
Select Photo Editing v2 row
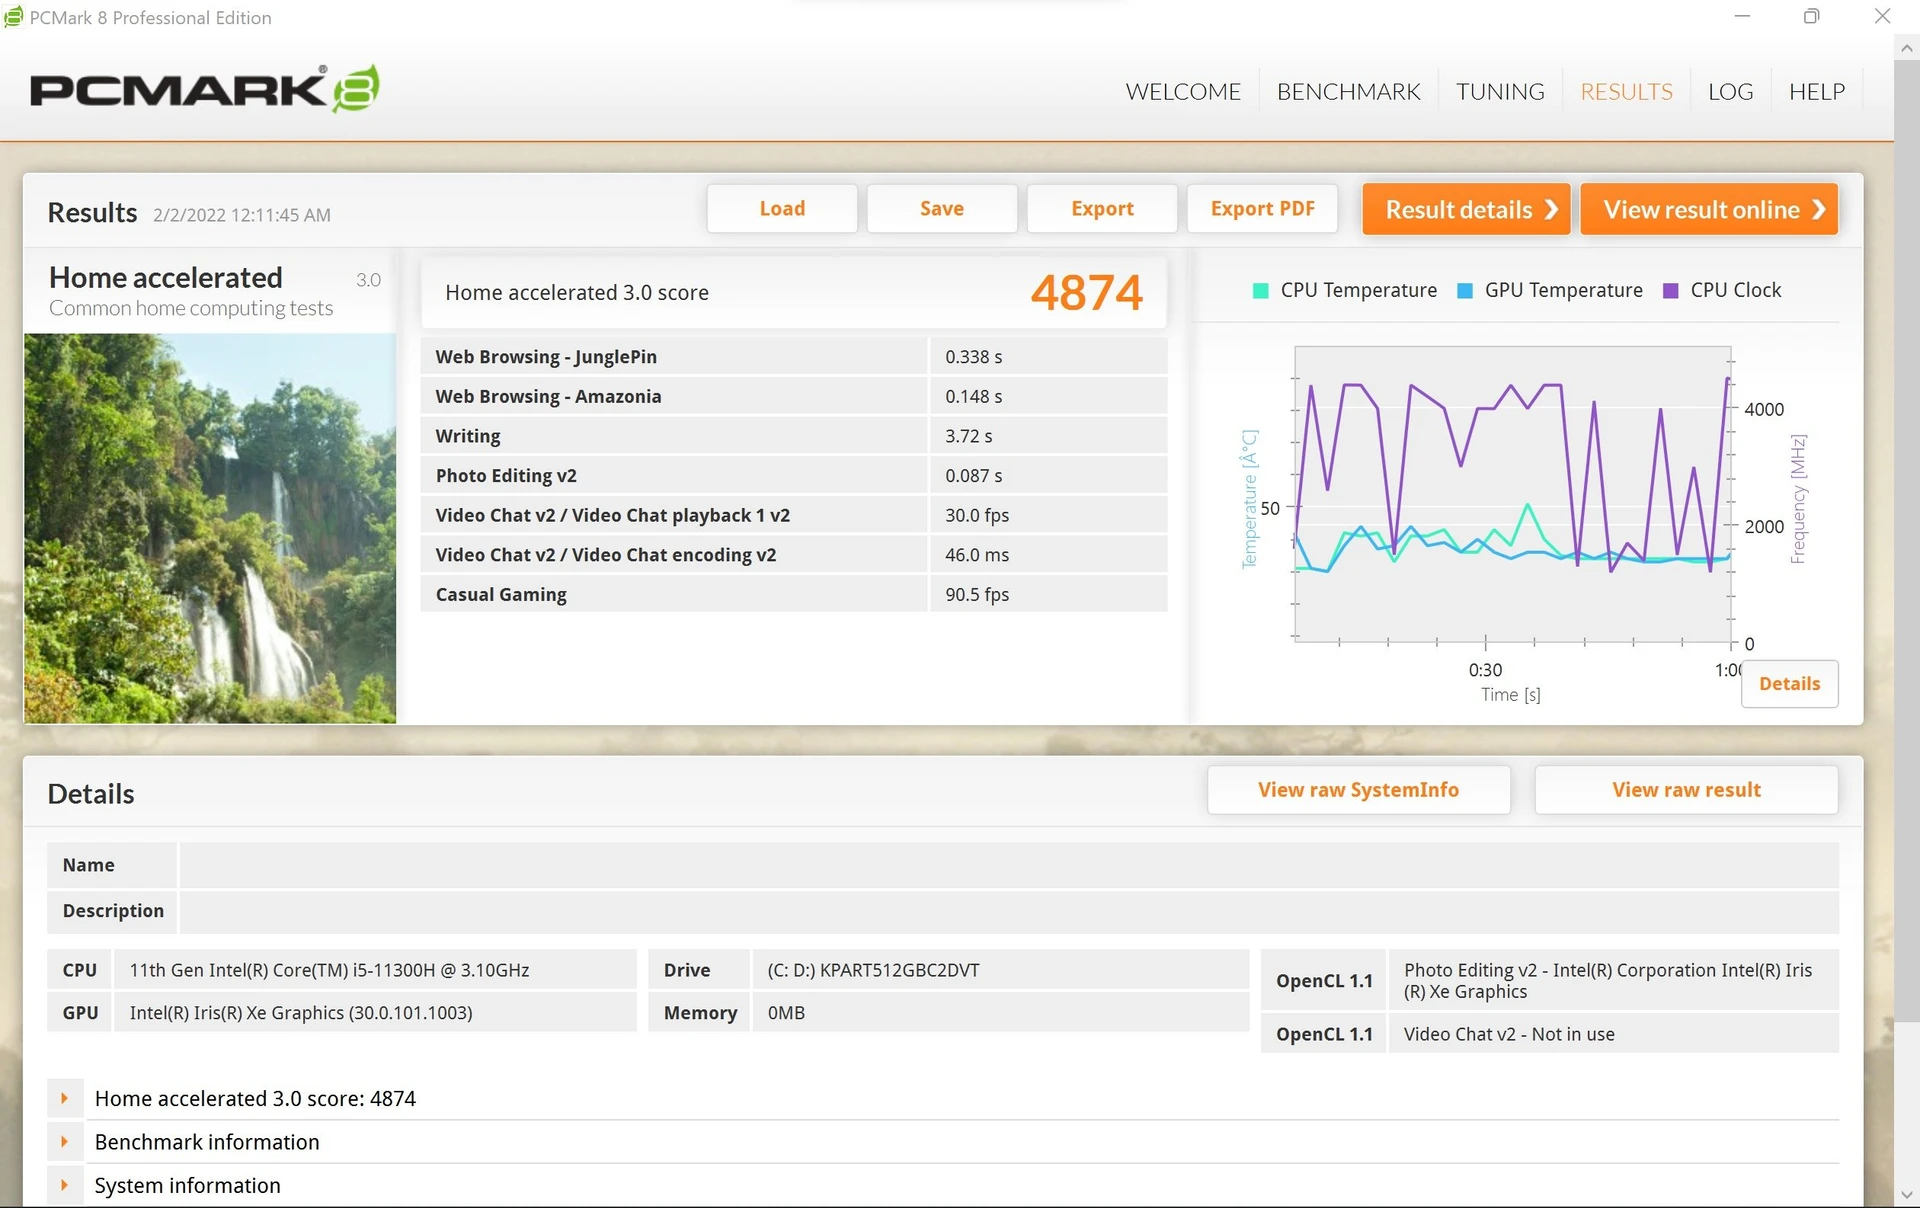pyautogui.click(x=794, y=476)
